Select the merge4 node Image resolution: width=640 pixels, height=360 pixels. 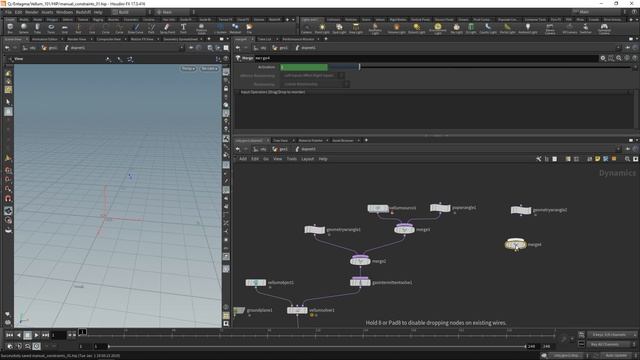(516, 244)
